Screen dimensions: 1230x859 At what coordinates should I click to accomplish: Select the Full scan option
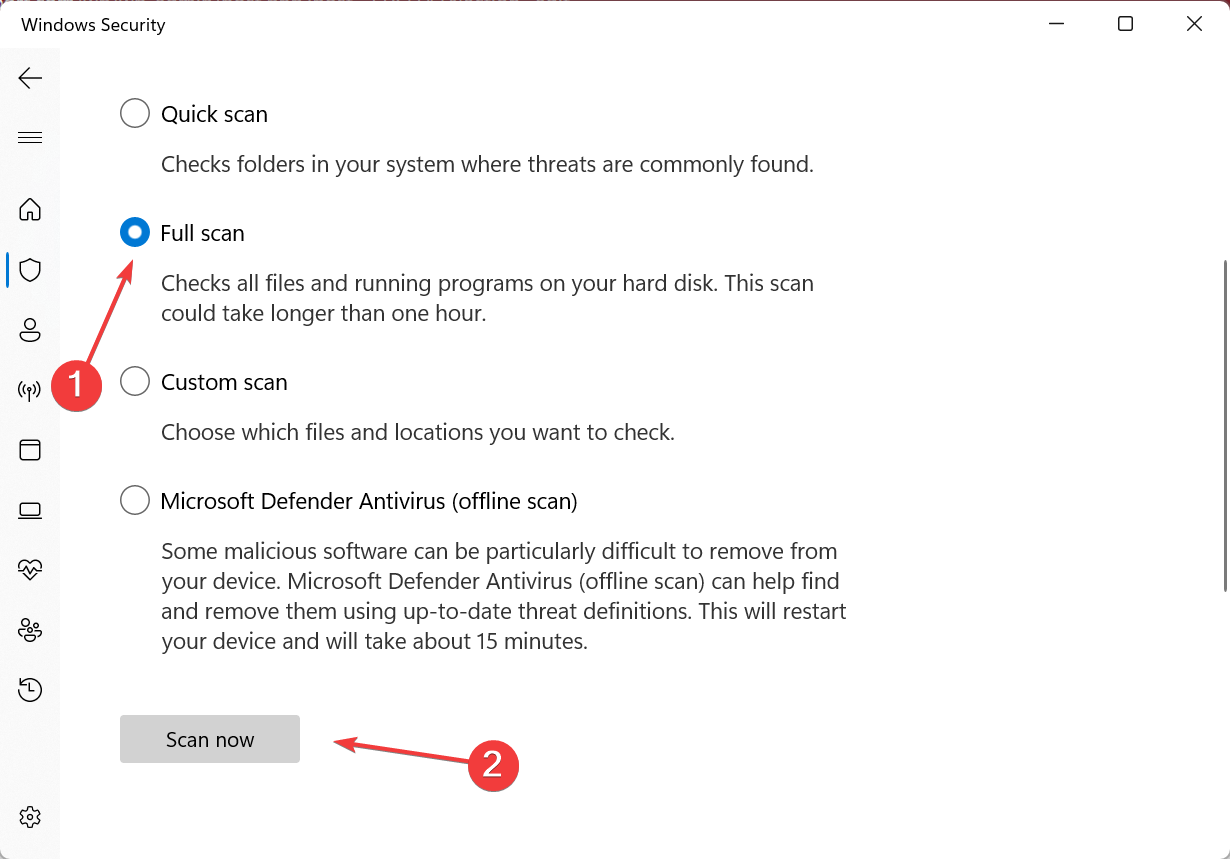pyautogui.click(x=134, y=232)
